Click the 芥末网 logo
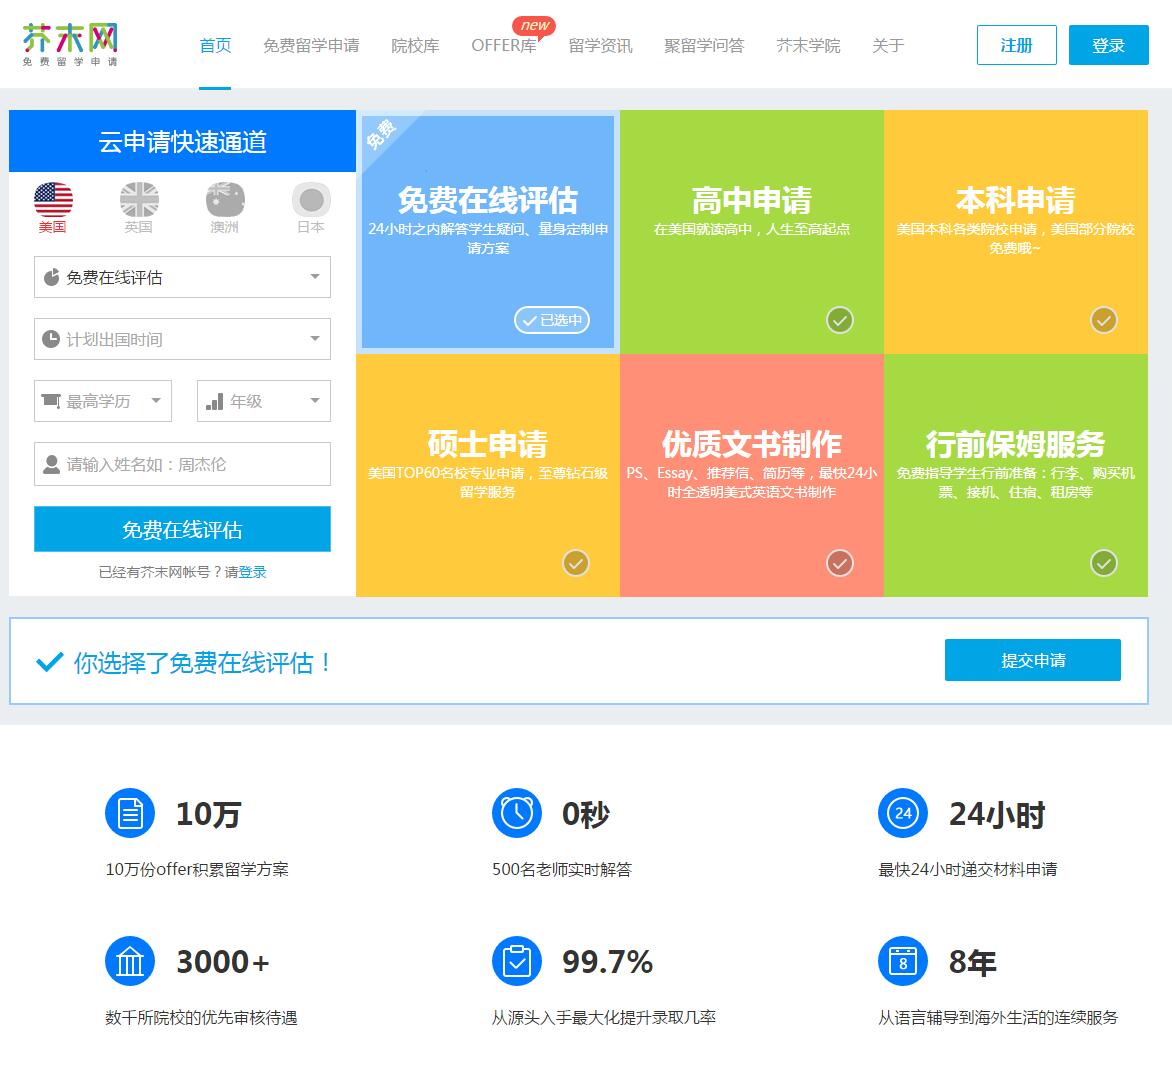 tap(70, 45)
